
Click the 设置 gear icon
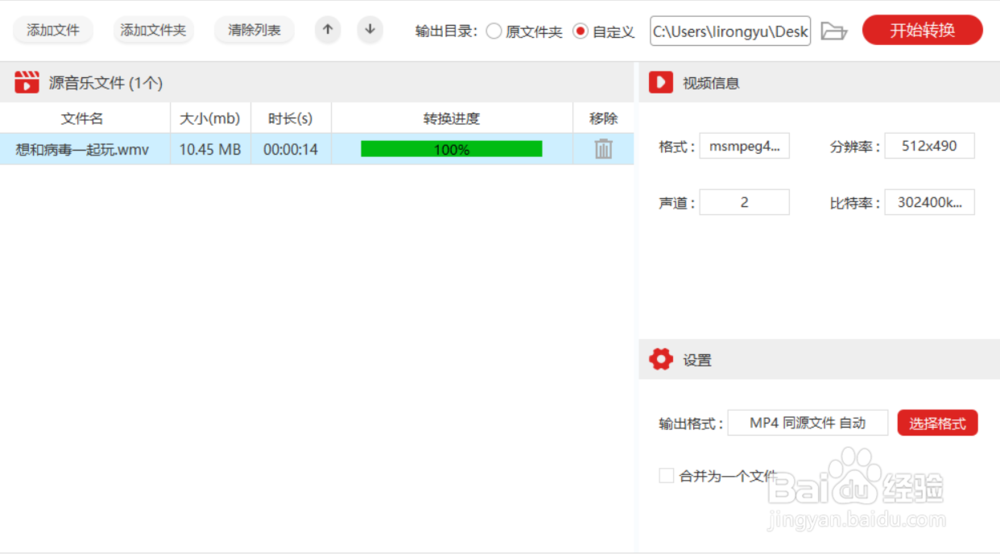pyautogui.click(x=661, y=360)
